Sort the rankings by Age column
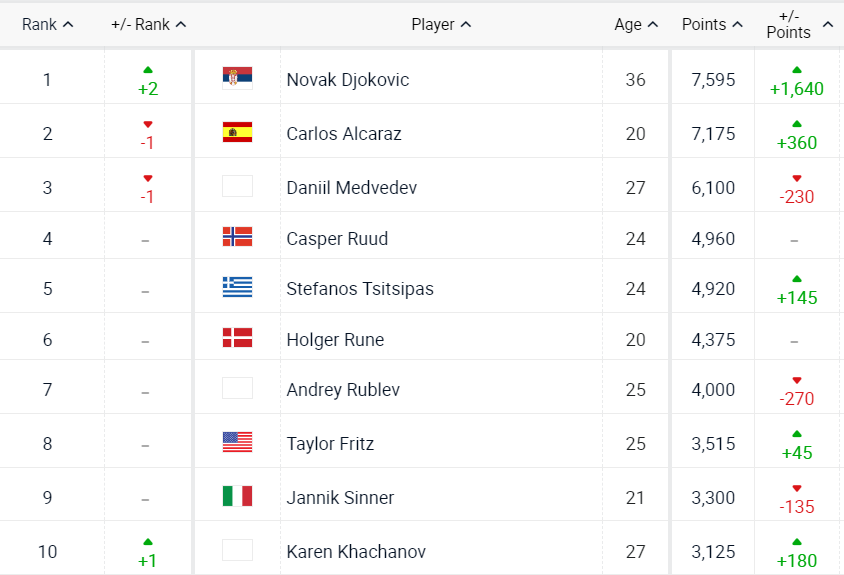This screenshot has width=844, height=575. [x=636, y=24]
